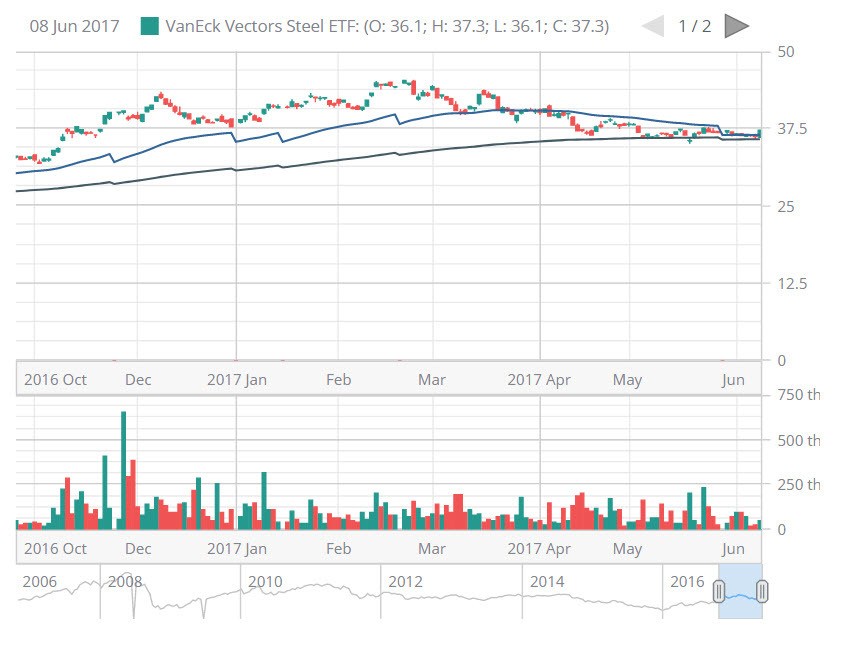Click the 2012 label in the navigator
The width and height of the screenshot is (841, 651).
click(405, 582)
